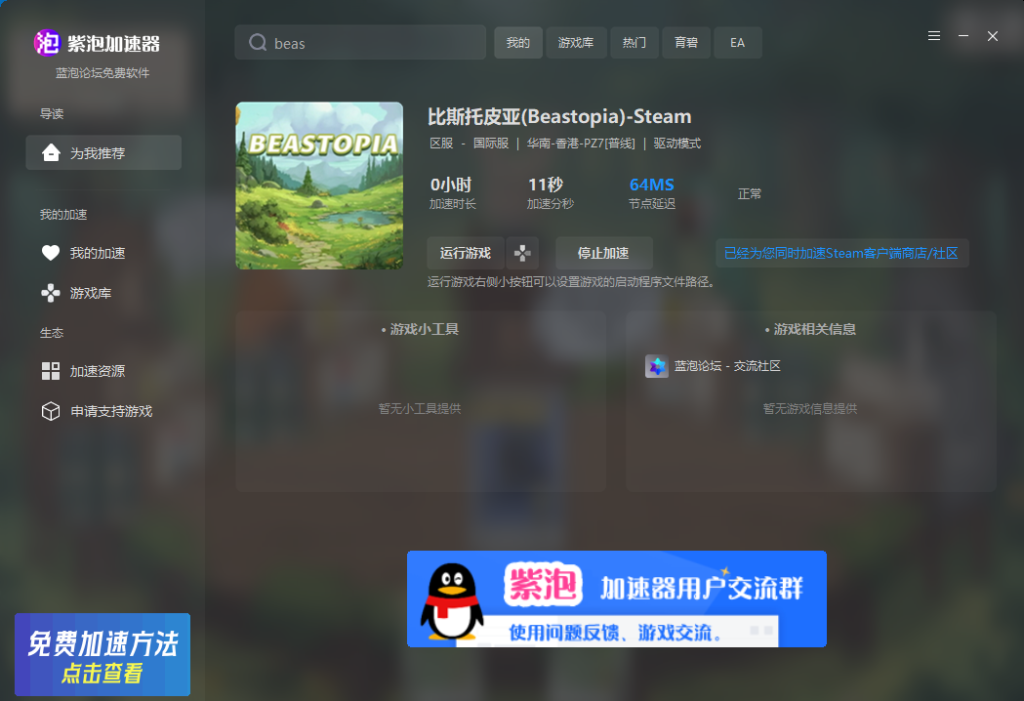The width and height of the screenshot is (1024, 701).
Task: Switch to the 游戏库 top tab
Action: pos(576,42)
